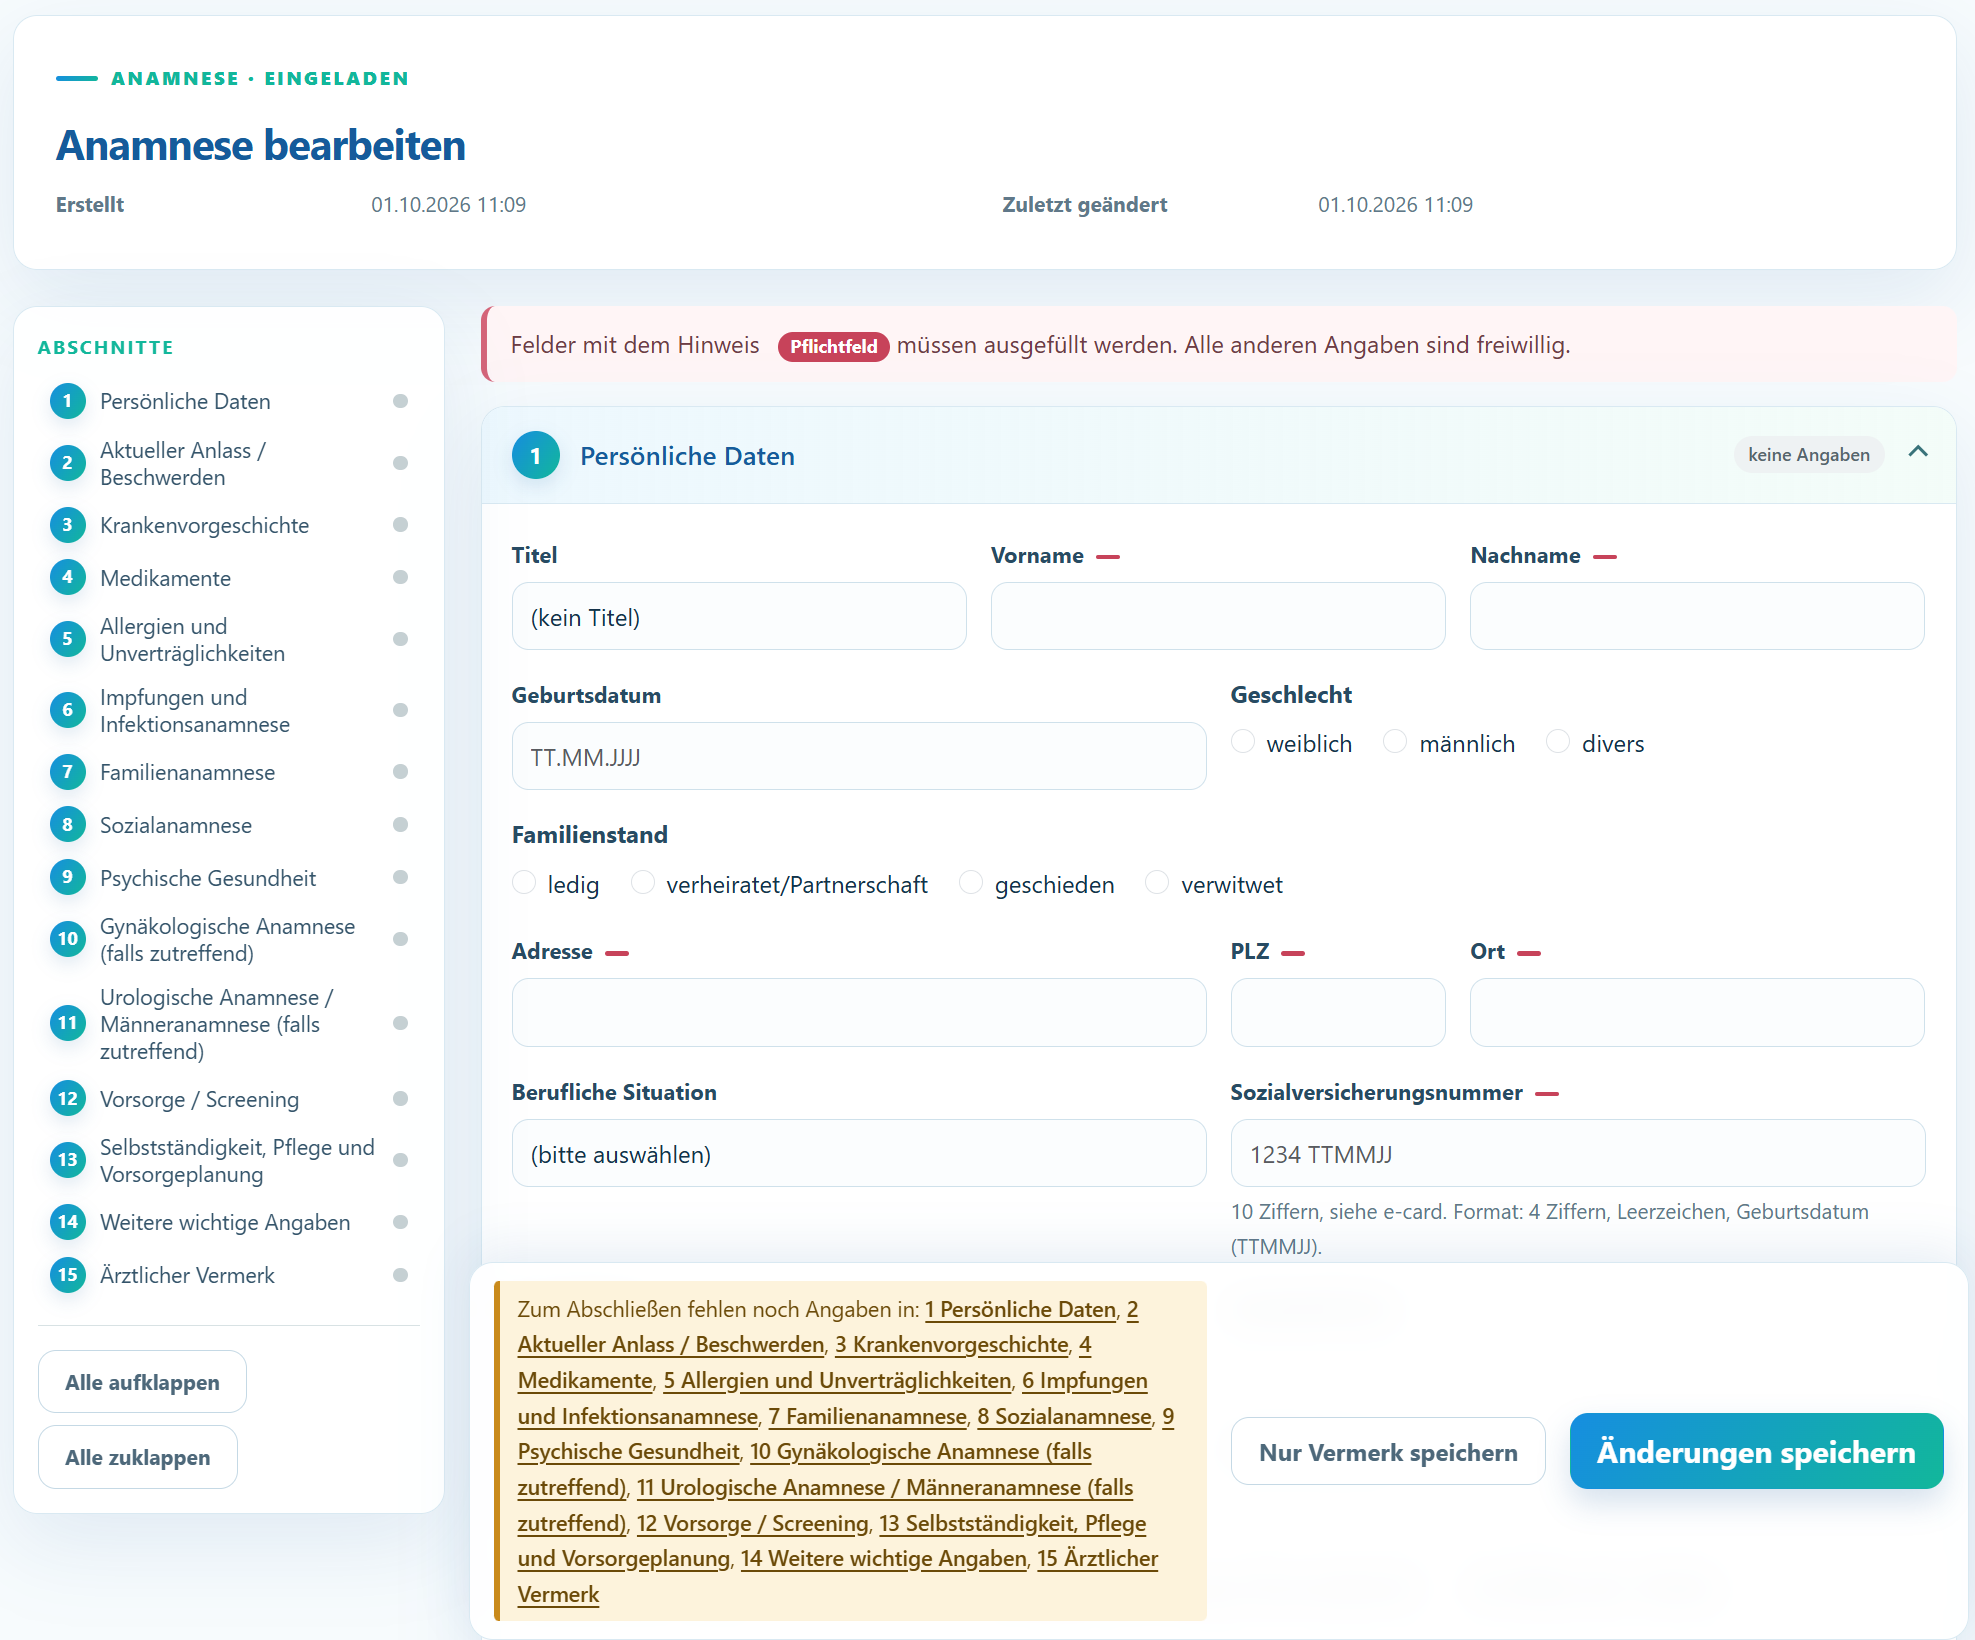Screen dimensions: 1975x1640
Task: Choose verheiratet/Partnerschaft as Familienstand
Action: click(643, 883)
